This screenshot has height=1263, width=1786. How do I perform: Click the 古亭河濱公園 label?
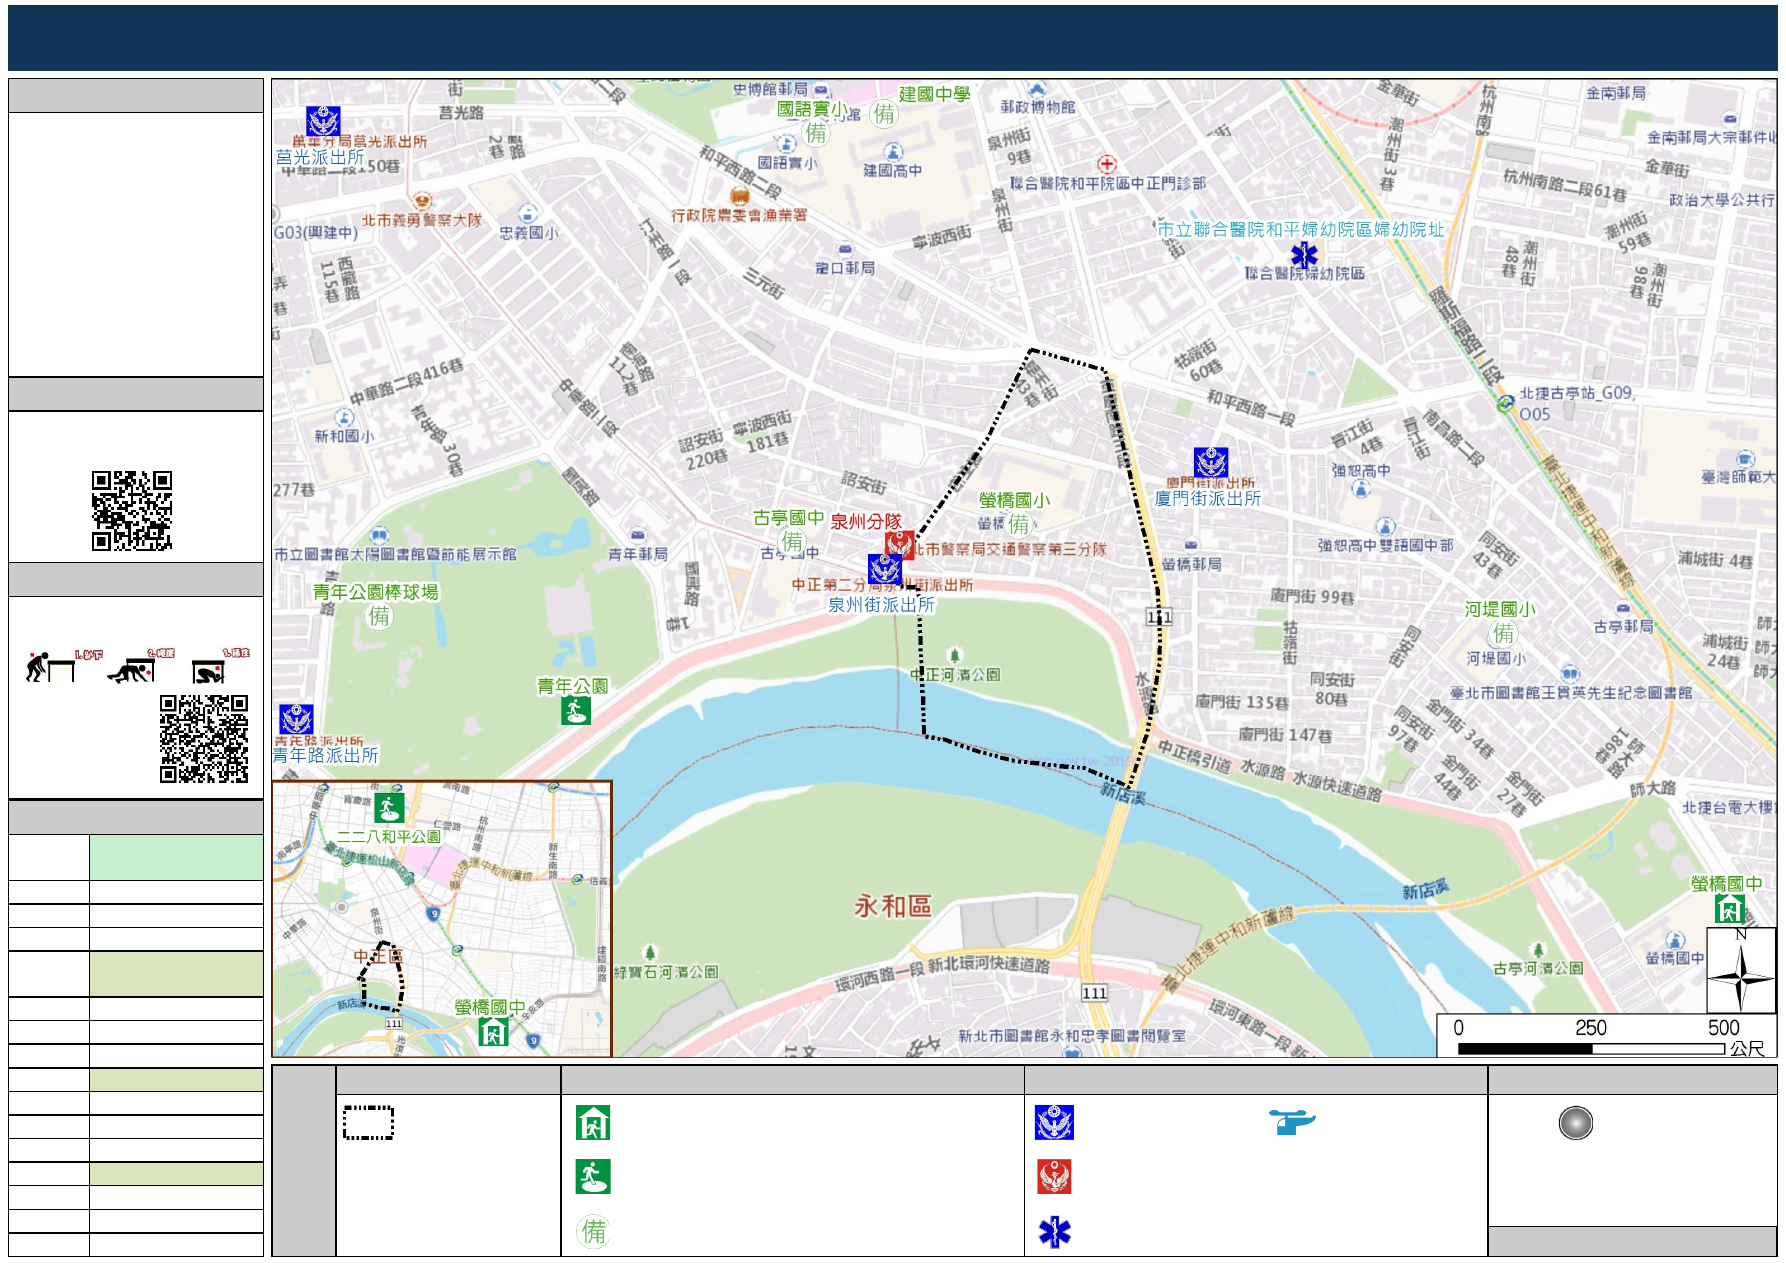click(x=1538, y=968)
